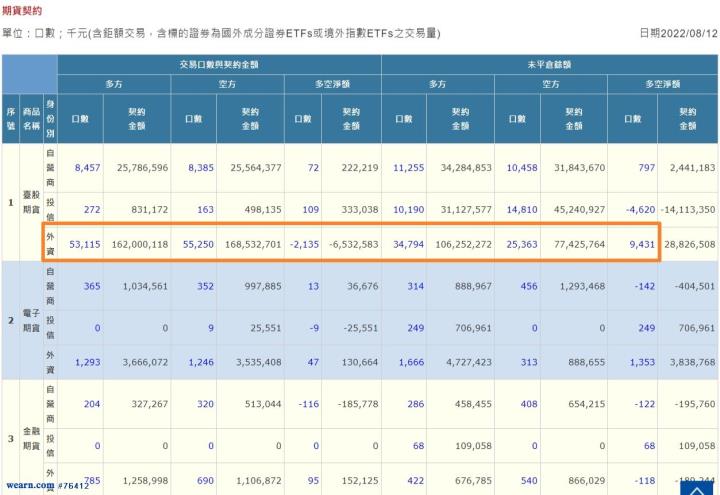Screen dimensions: 720x495
Task: Select the 電子期貨 product name cell
Action: [x=33, y=321]
